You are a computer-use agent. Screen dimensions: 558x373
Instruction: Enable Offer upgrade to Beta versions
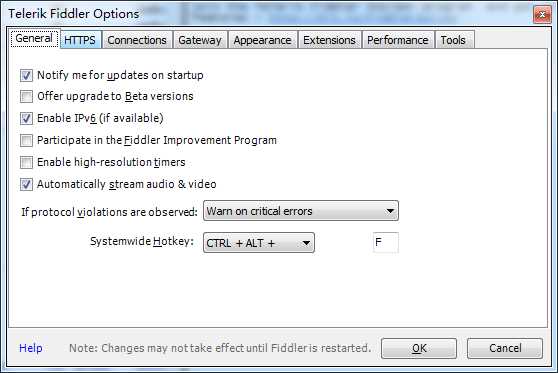click(x=26, y=96)
